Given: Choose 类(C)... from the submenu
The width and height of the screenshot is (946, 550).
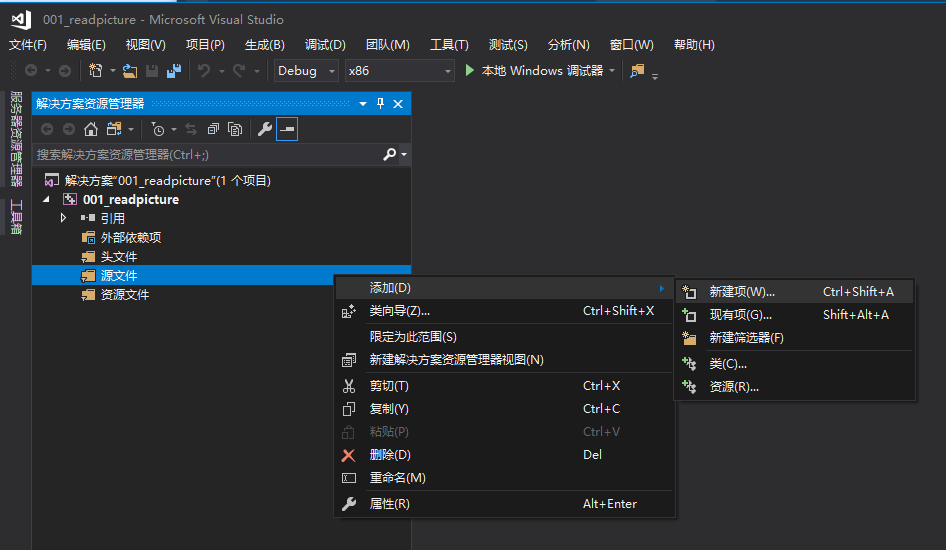Looking at the screenshot, I should (x=795, y=364).
